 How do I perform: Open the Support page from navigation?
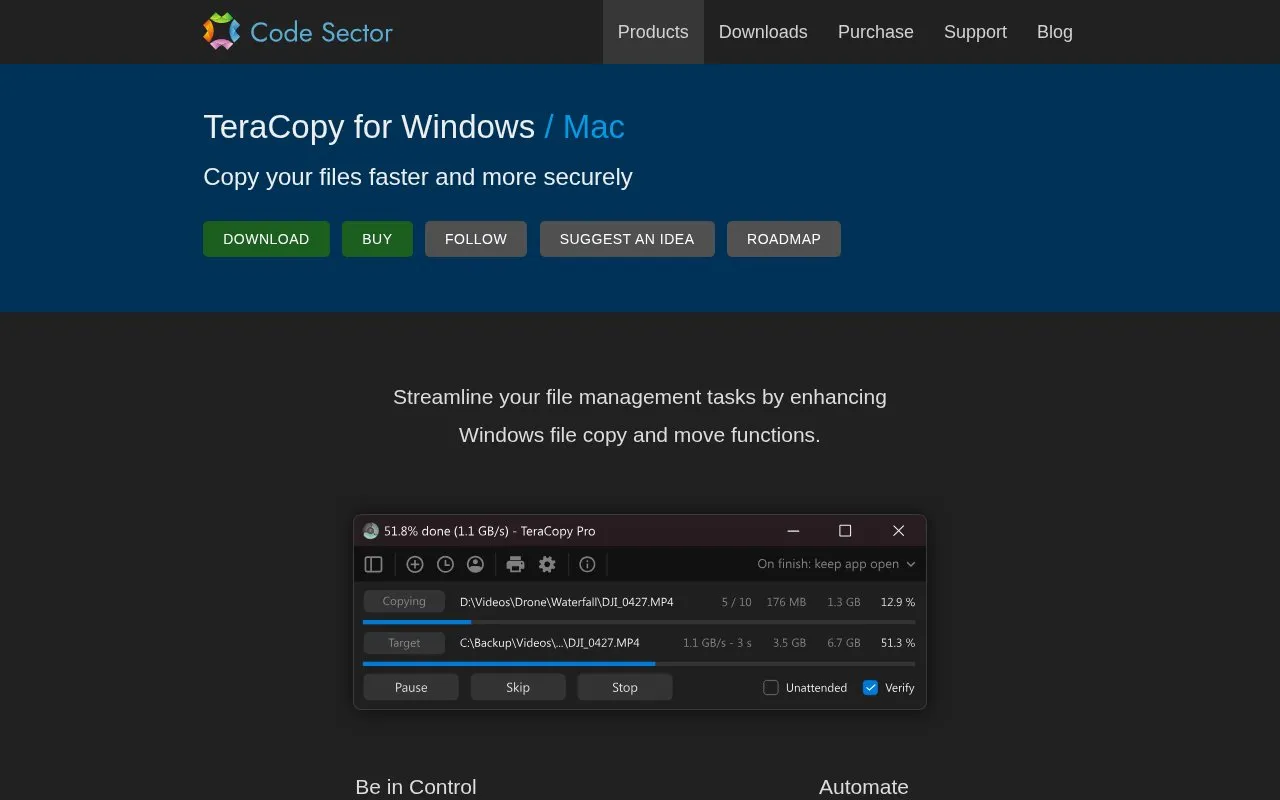click(975, 32)
